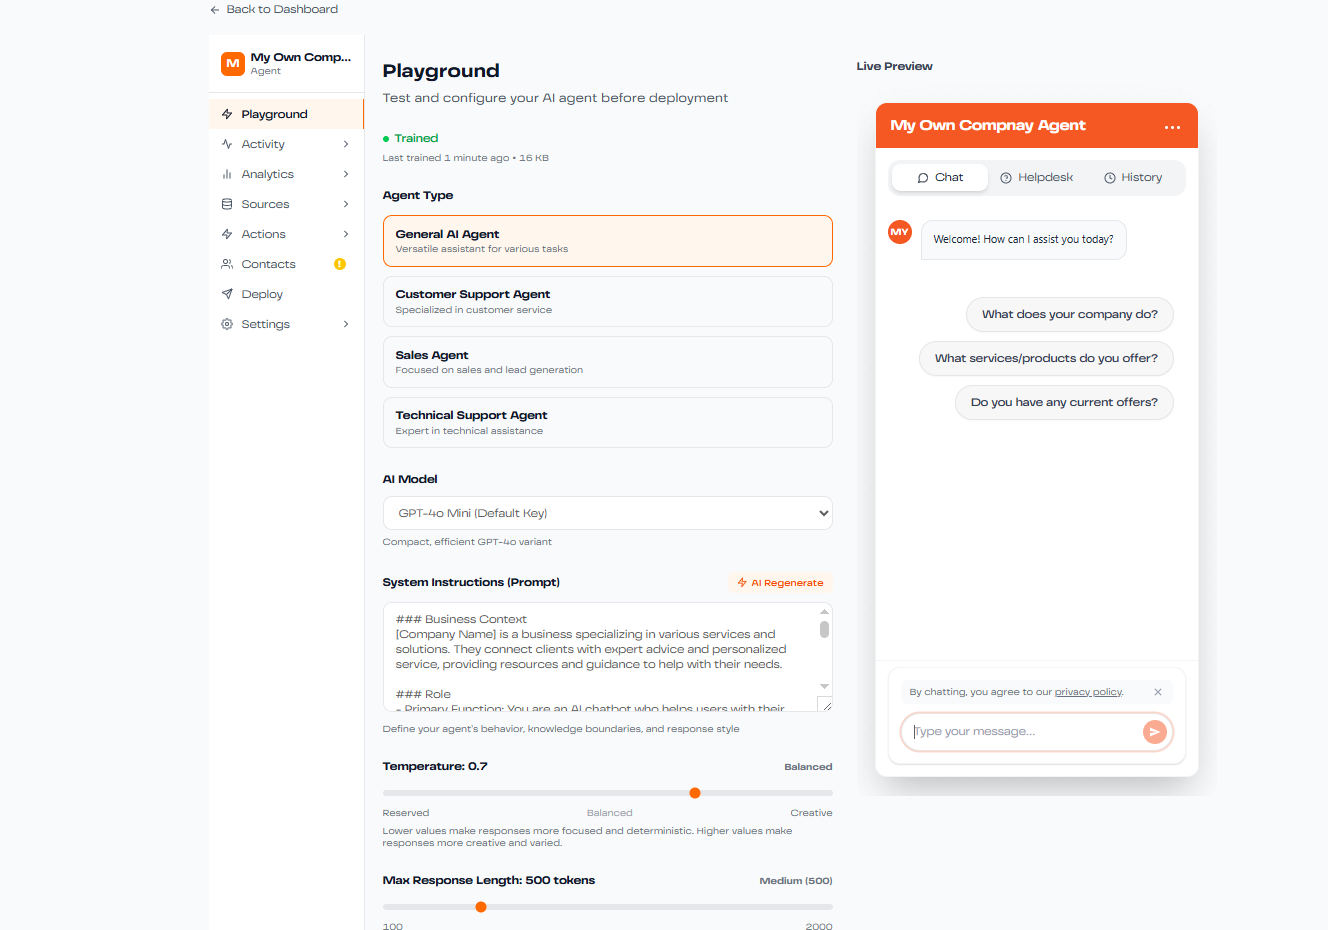Click the MY avatar in chat

[x=900, y=232]
